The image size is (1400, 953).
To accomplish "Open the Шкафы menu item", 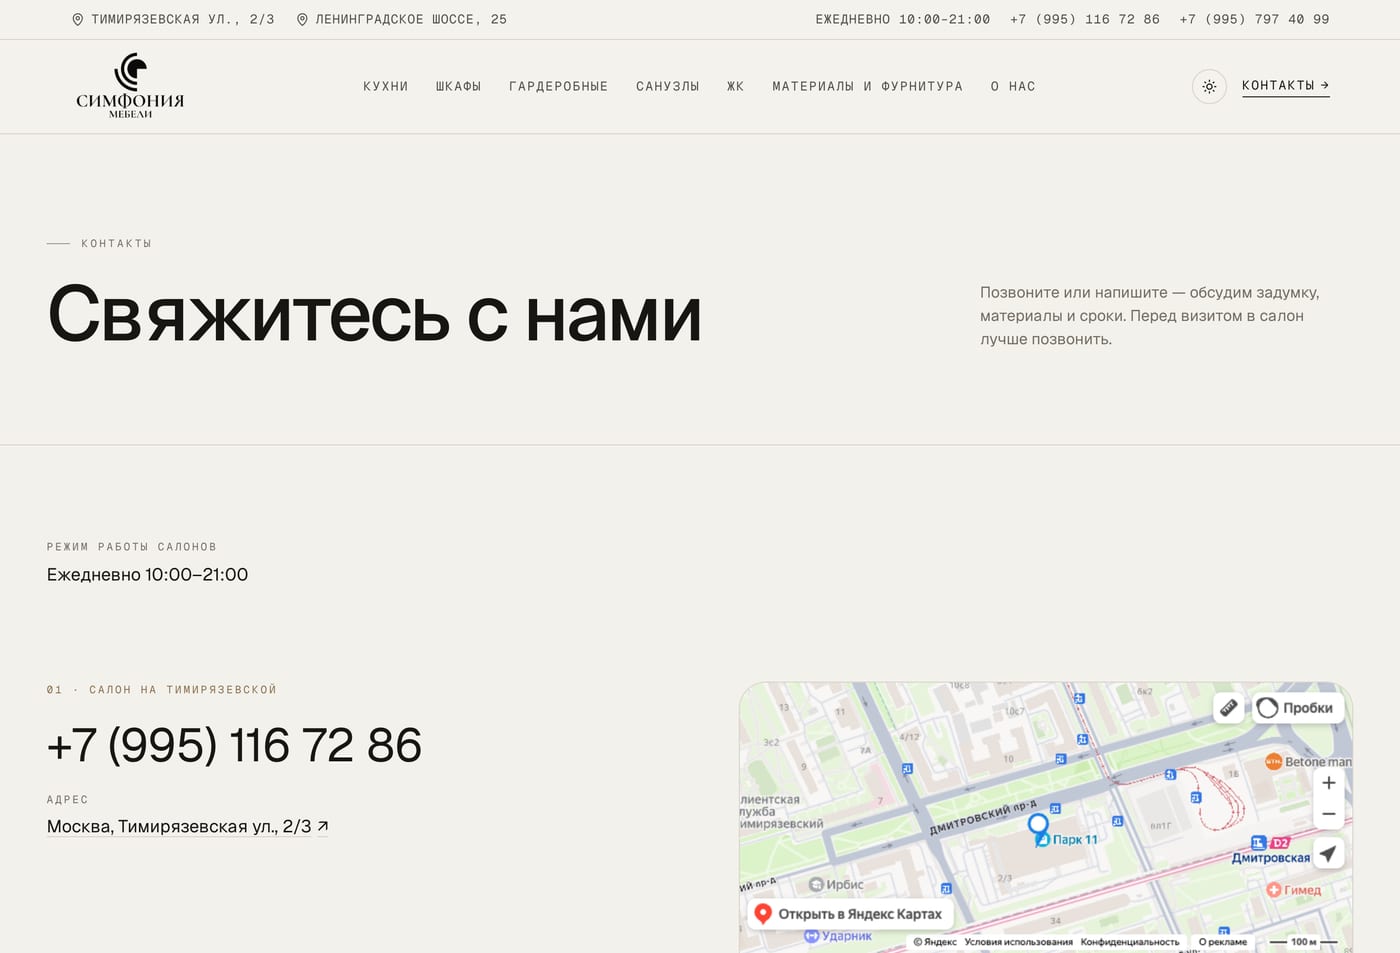I will (x=458, y=87).
